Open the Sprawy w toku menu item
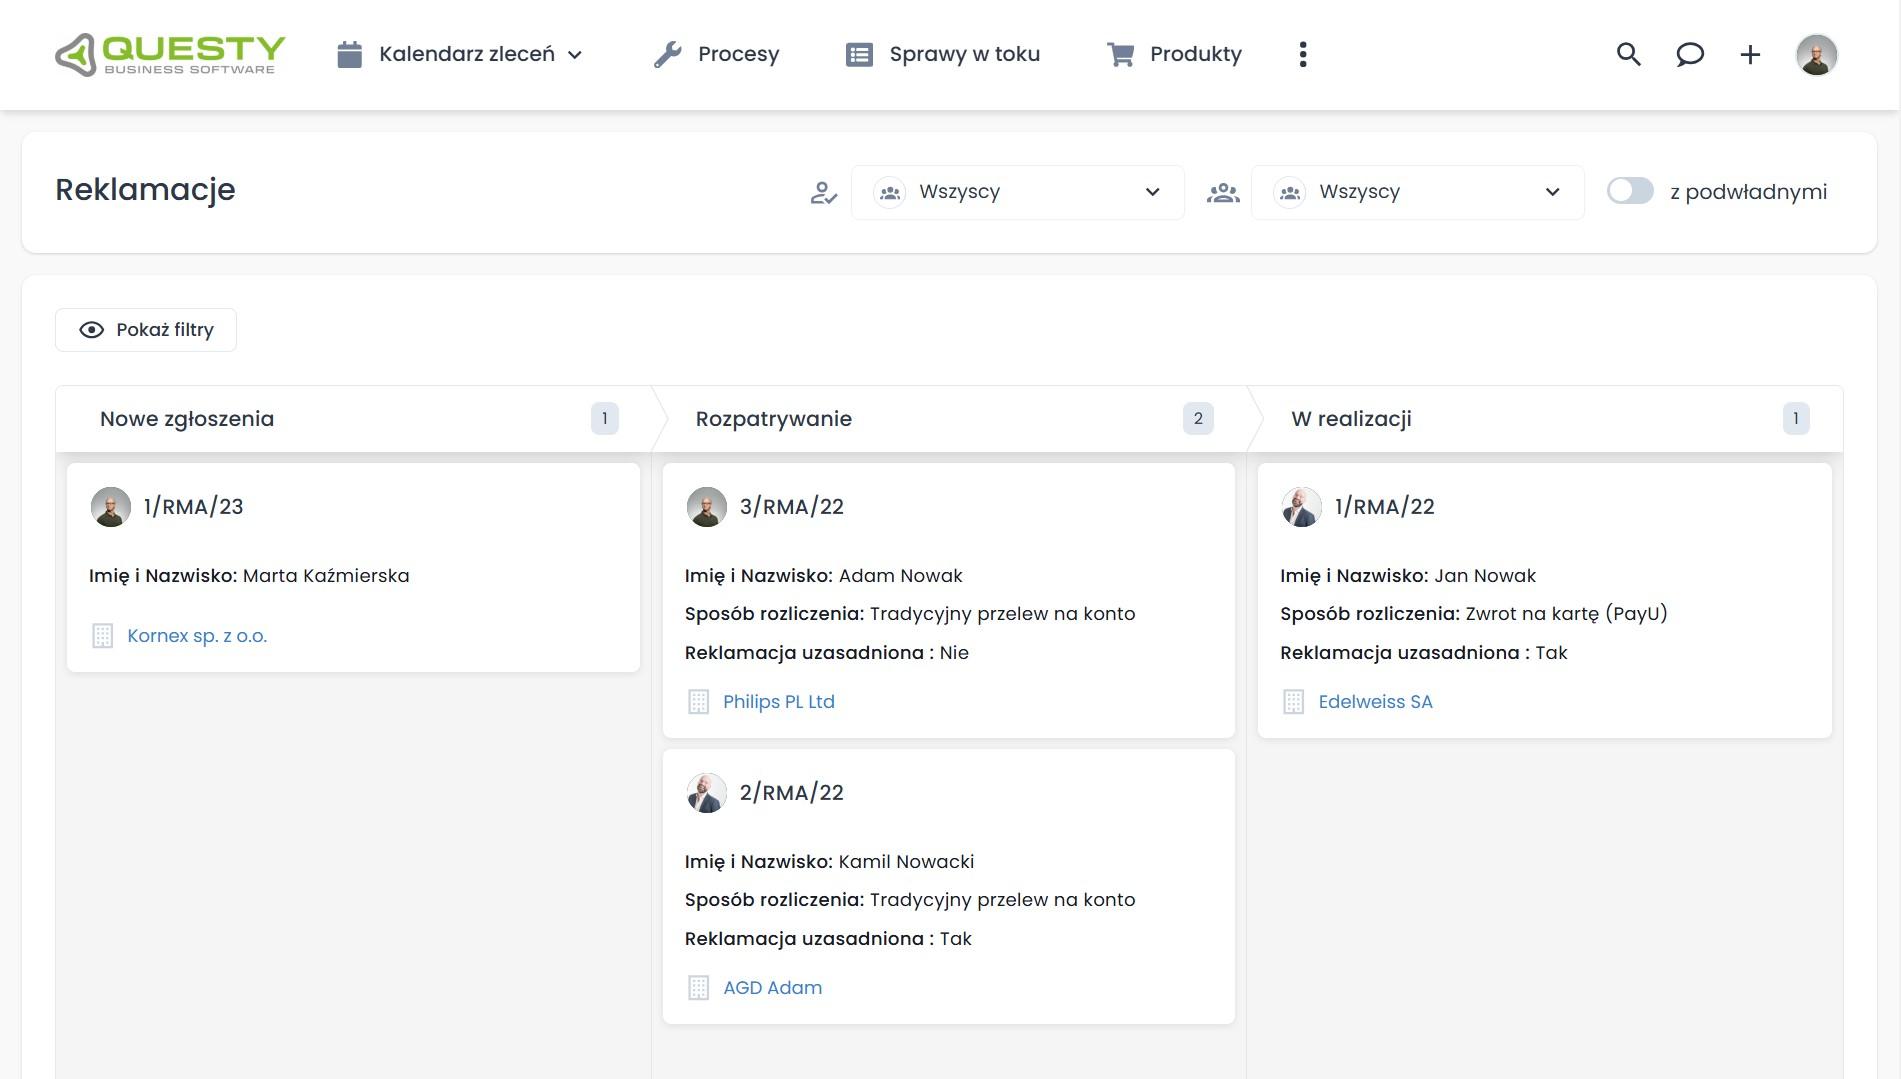This screenshot has width=1901, height=1079. 964,54
